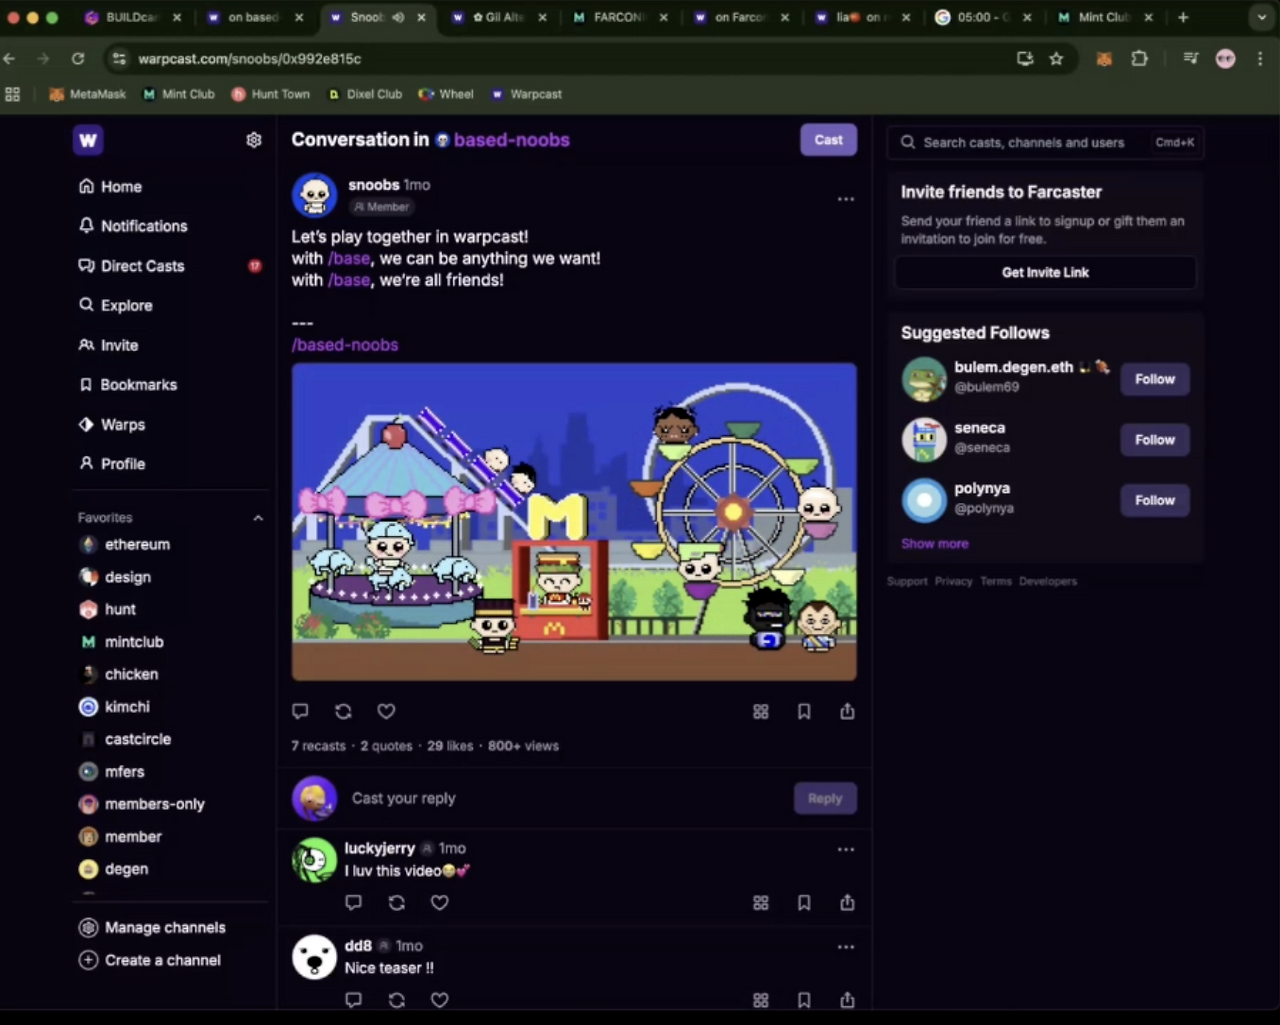The image size is (1280, 1025).
Task: Bookmark this page with Chrome star
Action: (x=1056, y=59)
